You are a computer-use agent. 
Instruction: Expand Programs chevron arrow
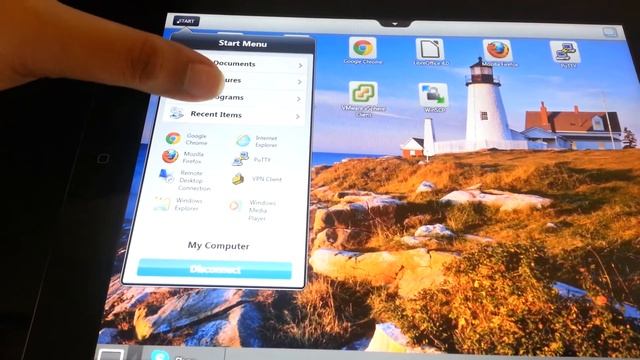click(299, 99)
